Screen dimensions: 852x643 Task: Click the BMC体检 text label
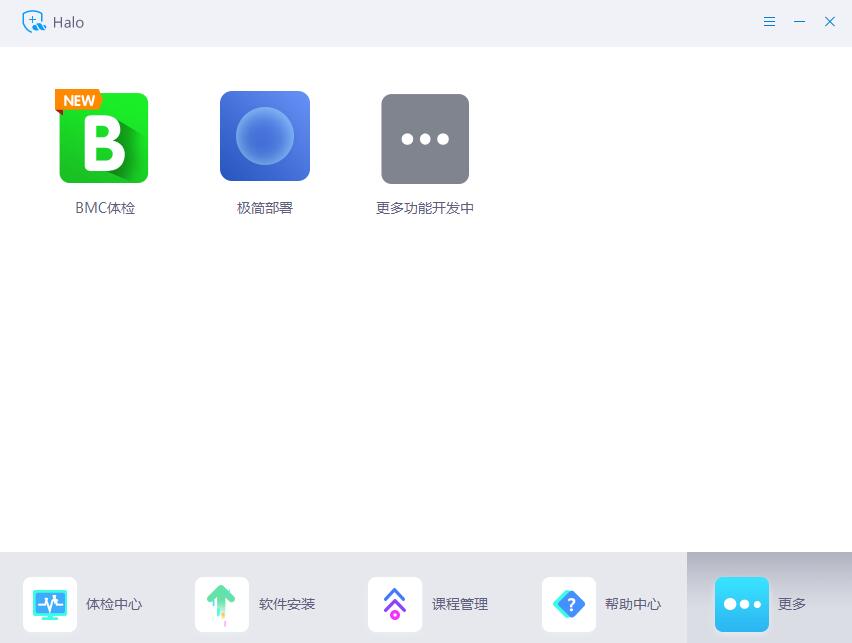coord(105,208)
